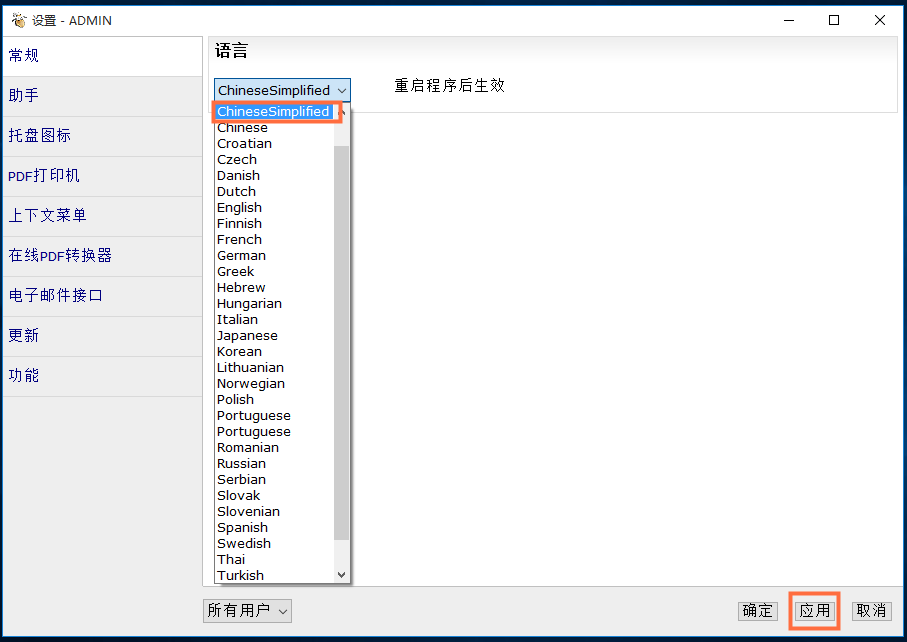The height and width of the screenshot is (642, 907).
Task: Click the 应用 button to apply changes
Action: pyautogui.click(x=814, y=610)
